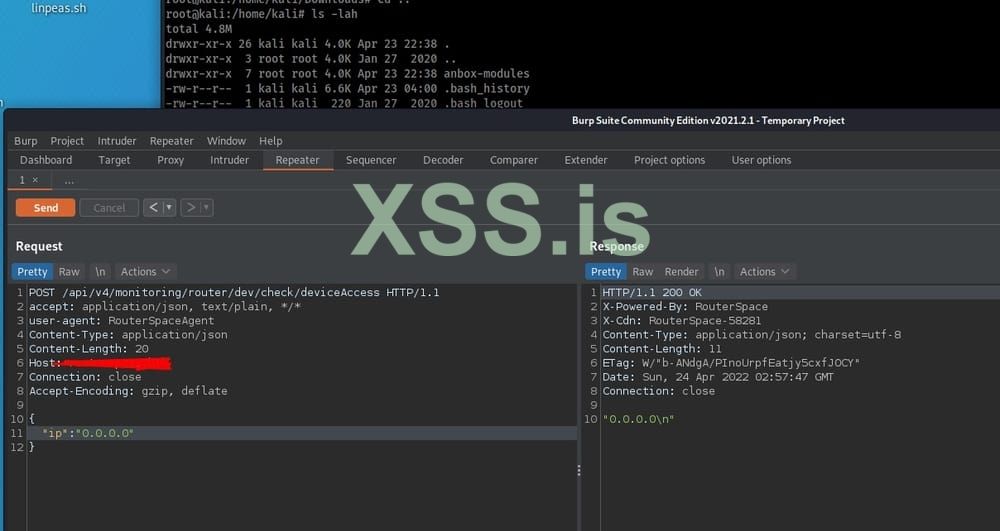Screen dimensions: 1000x531
Task: Click the ETag response header line
Action: pyautogui.click(x=731, y=363)
